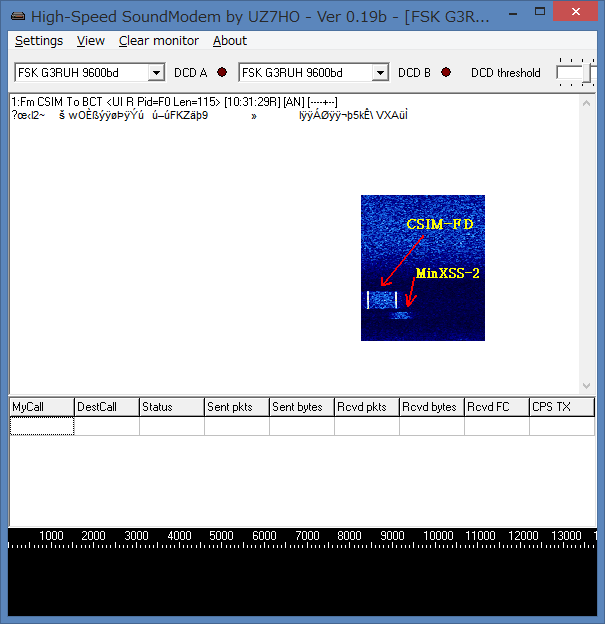Maximize the SoundModem window
Screen dimensions: 605x624
coord(540,12)
